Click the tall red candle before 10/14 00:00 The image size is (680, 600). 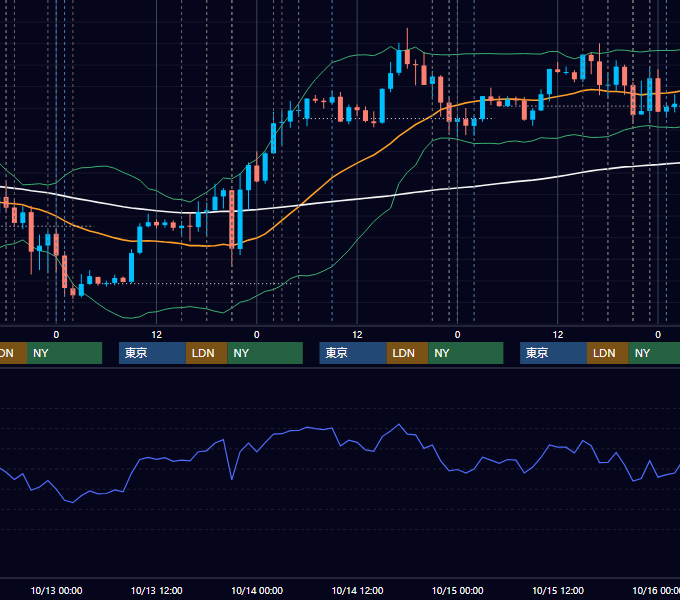pos(232,219)
